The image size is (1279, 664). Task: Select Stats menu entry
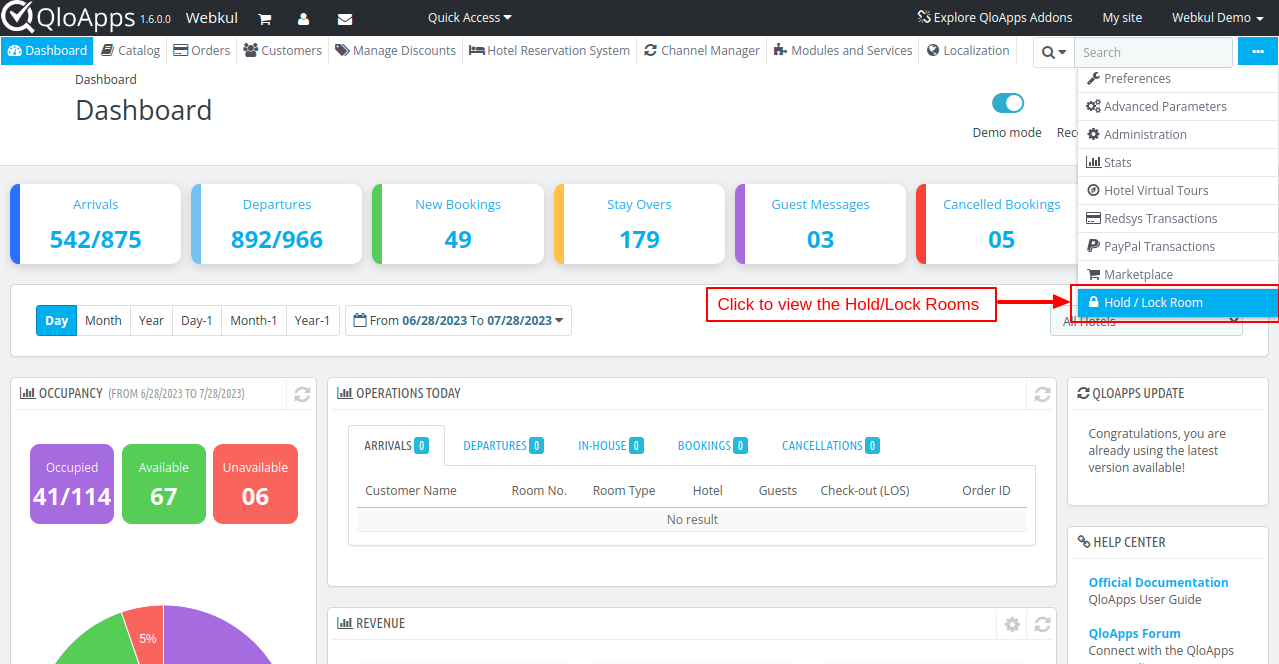(x=1177, y=163)
